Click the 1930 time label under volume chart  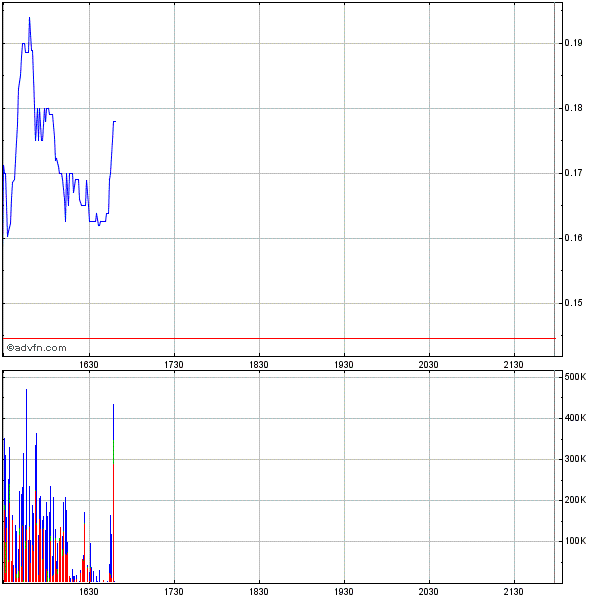[x=344, y=592]
